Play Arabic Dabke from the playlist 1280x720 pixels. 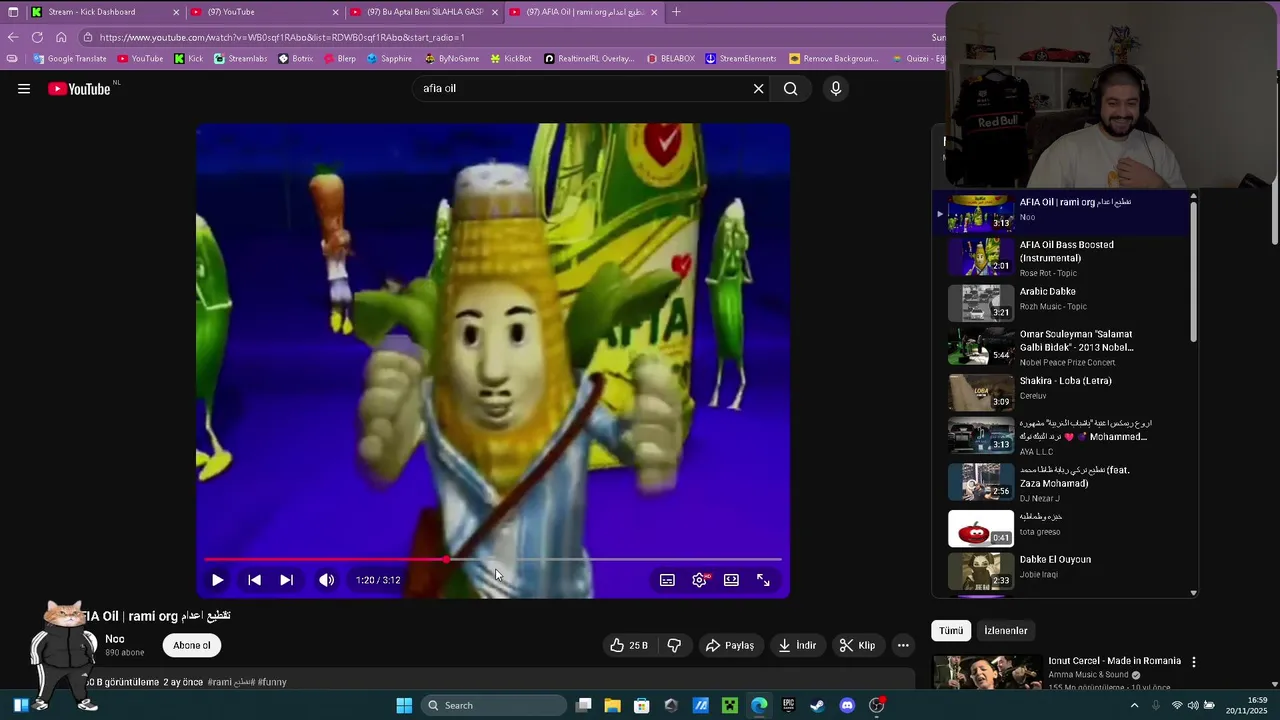pyautogui.click(x=1066, y=301)
